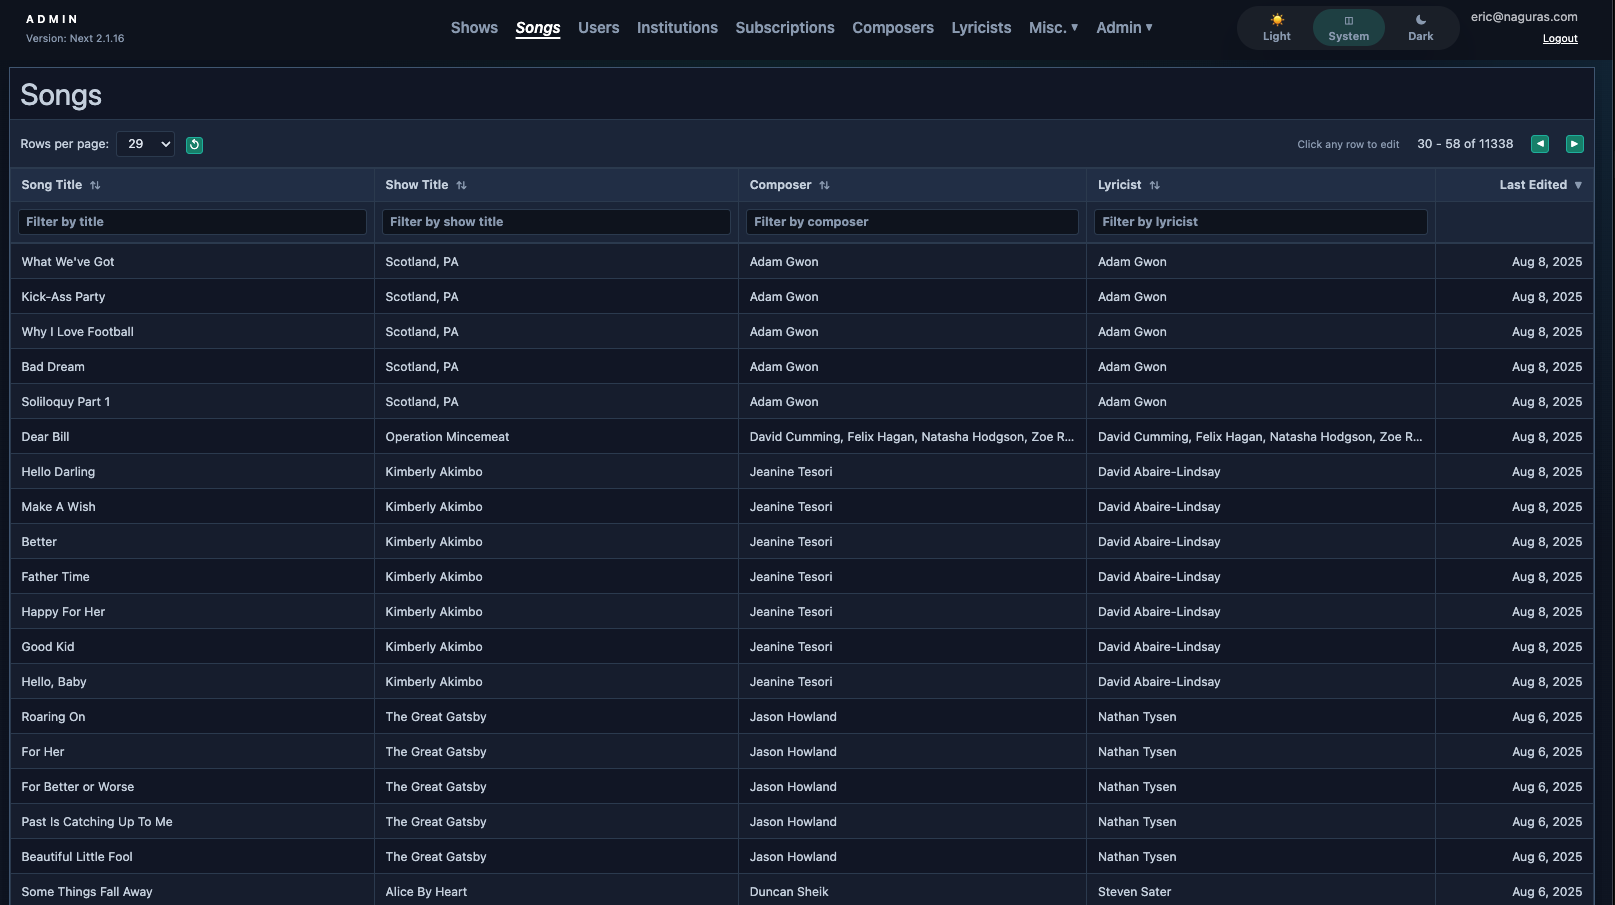The height and width of the screenshot is (905, 1615).
Task: Open the Shows tab
Action: [474, 28]
